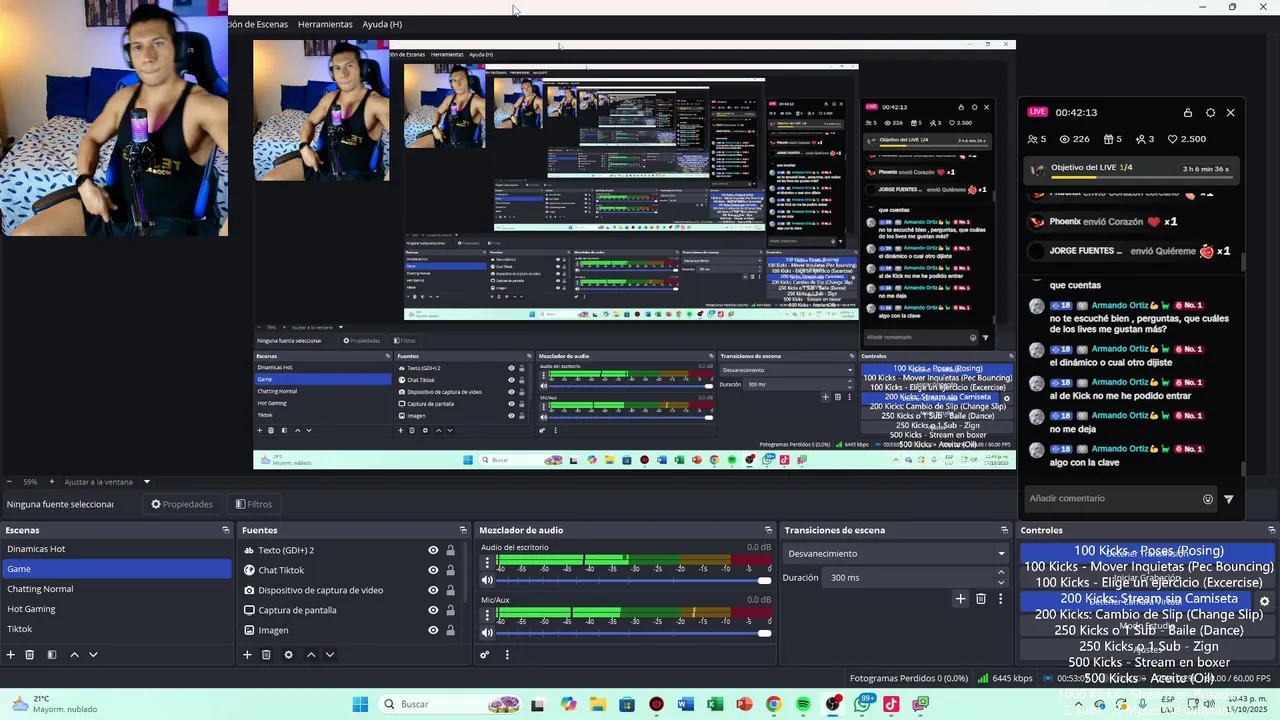Click the Filtros button
Image resolution: width=1280 pixels, height=720 pixels.
(254, 504)
